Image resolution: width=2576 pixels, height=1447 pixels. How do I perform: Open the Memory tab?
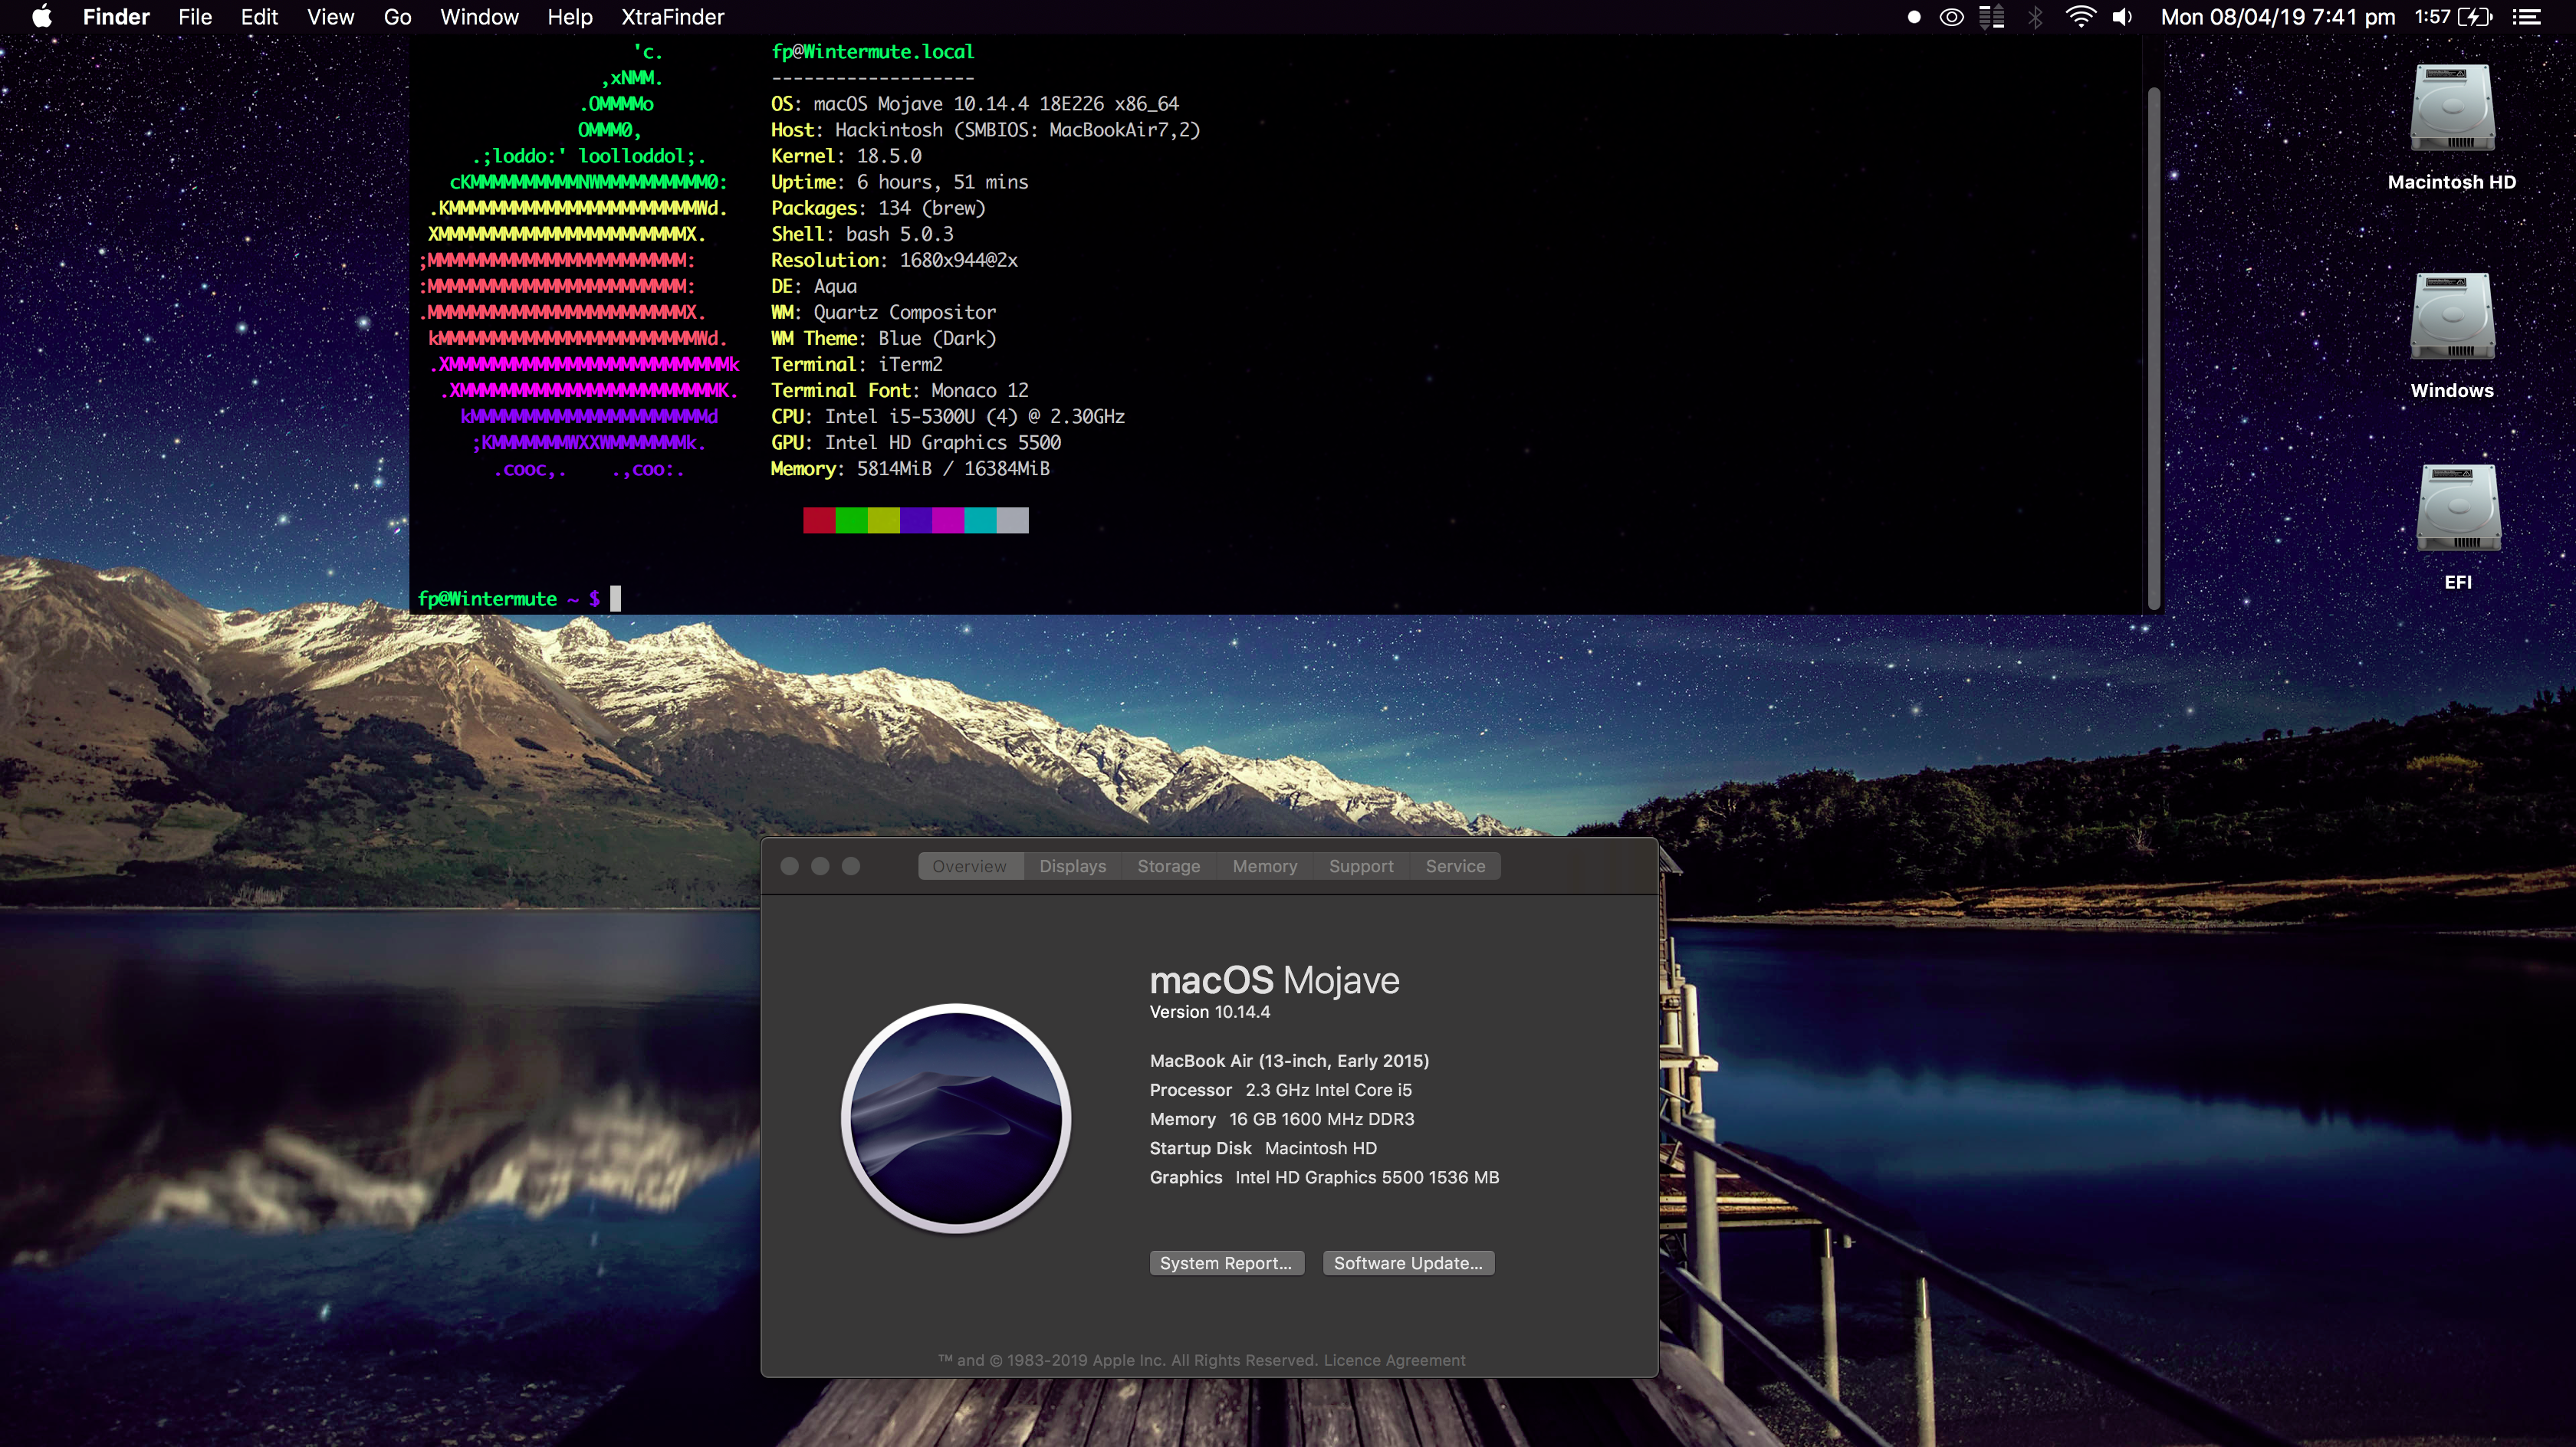click(1264, 866)
